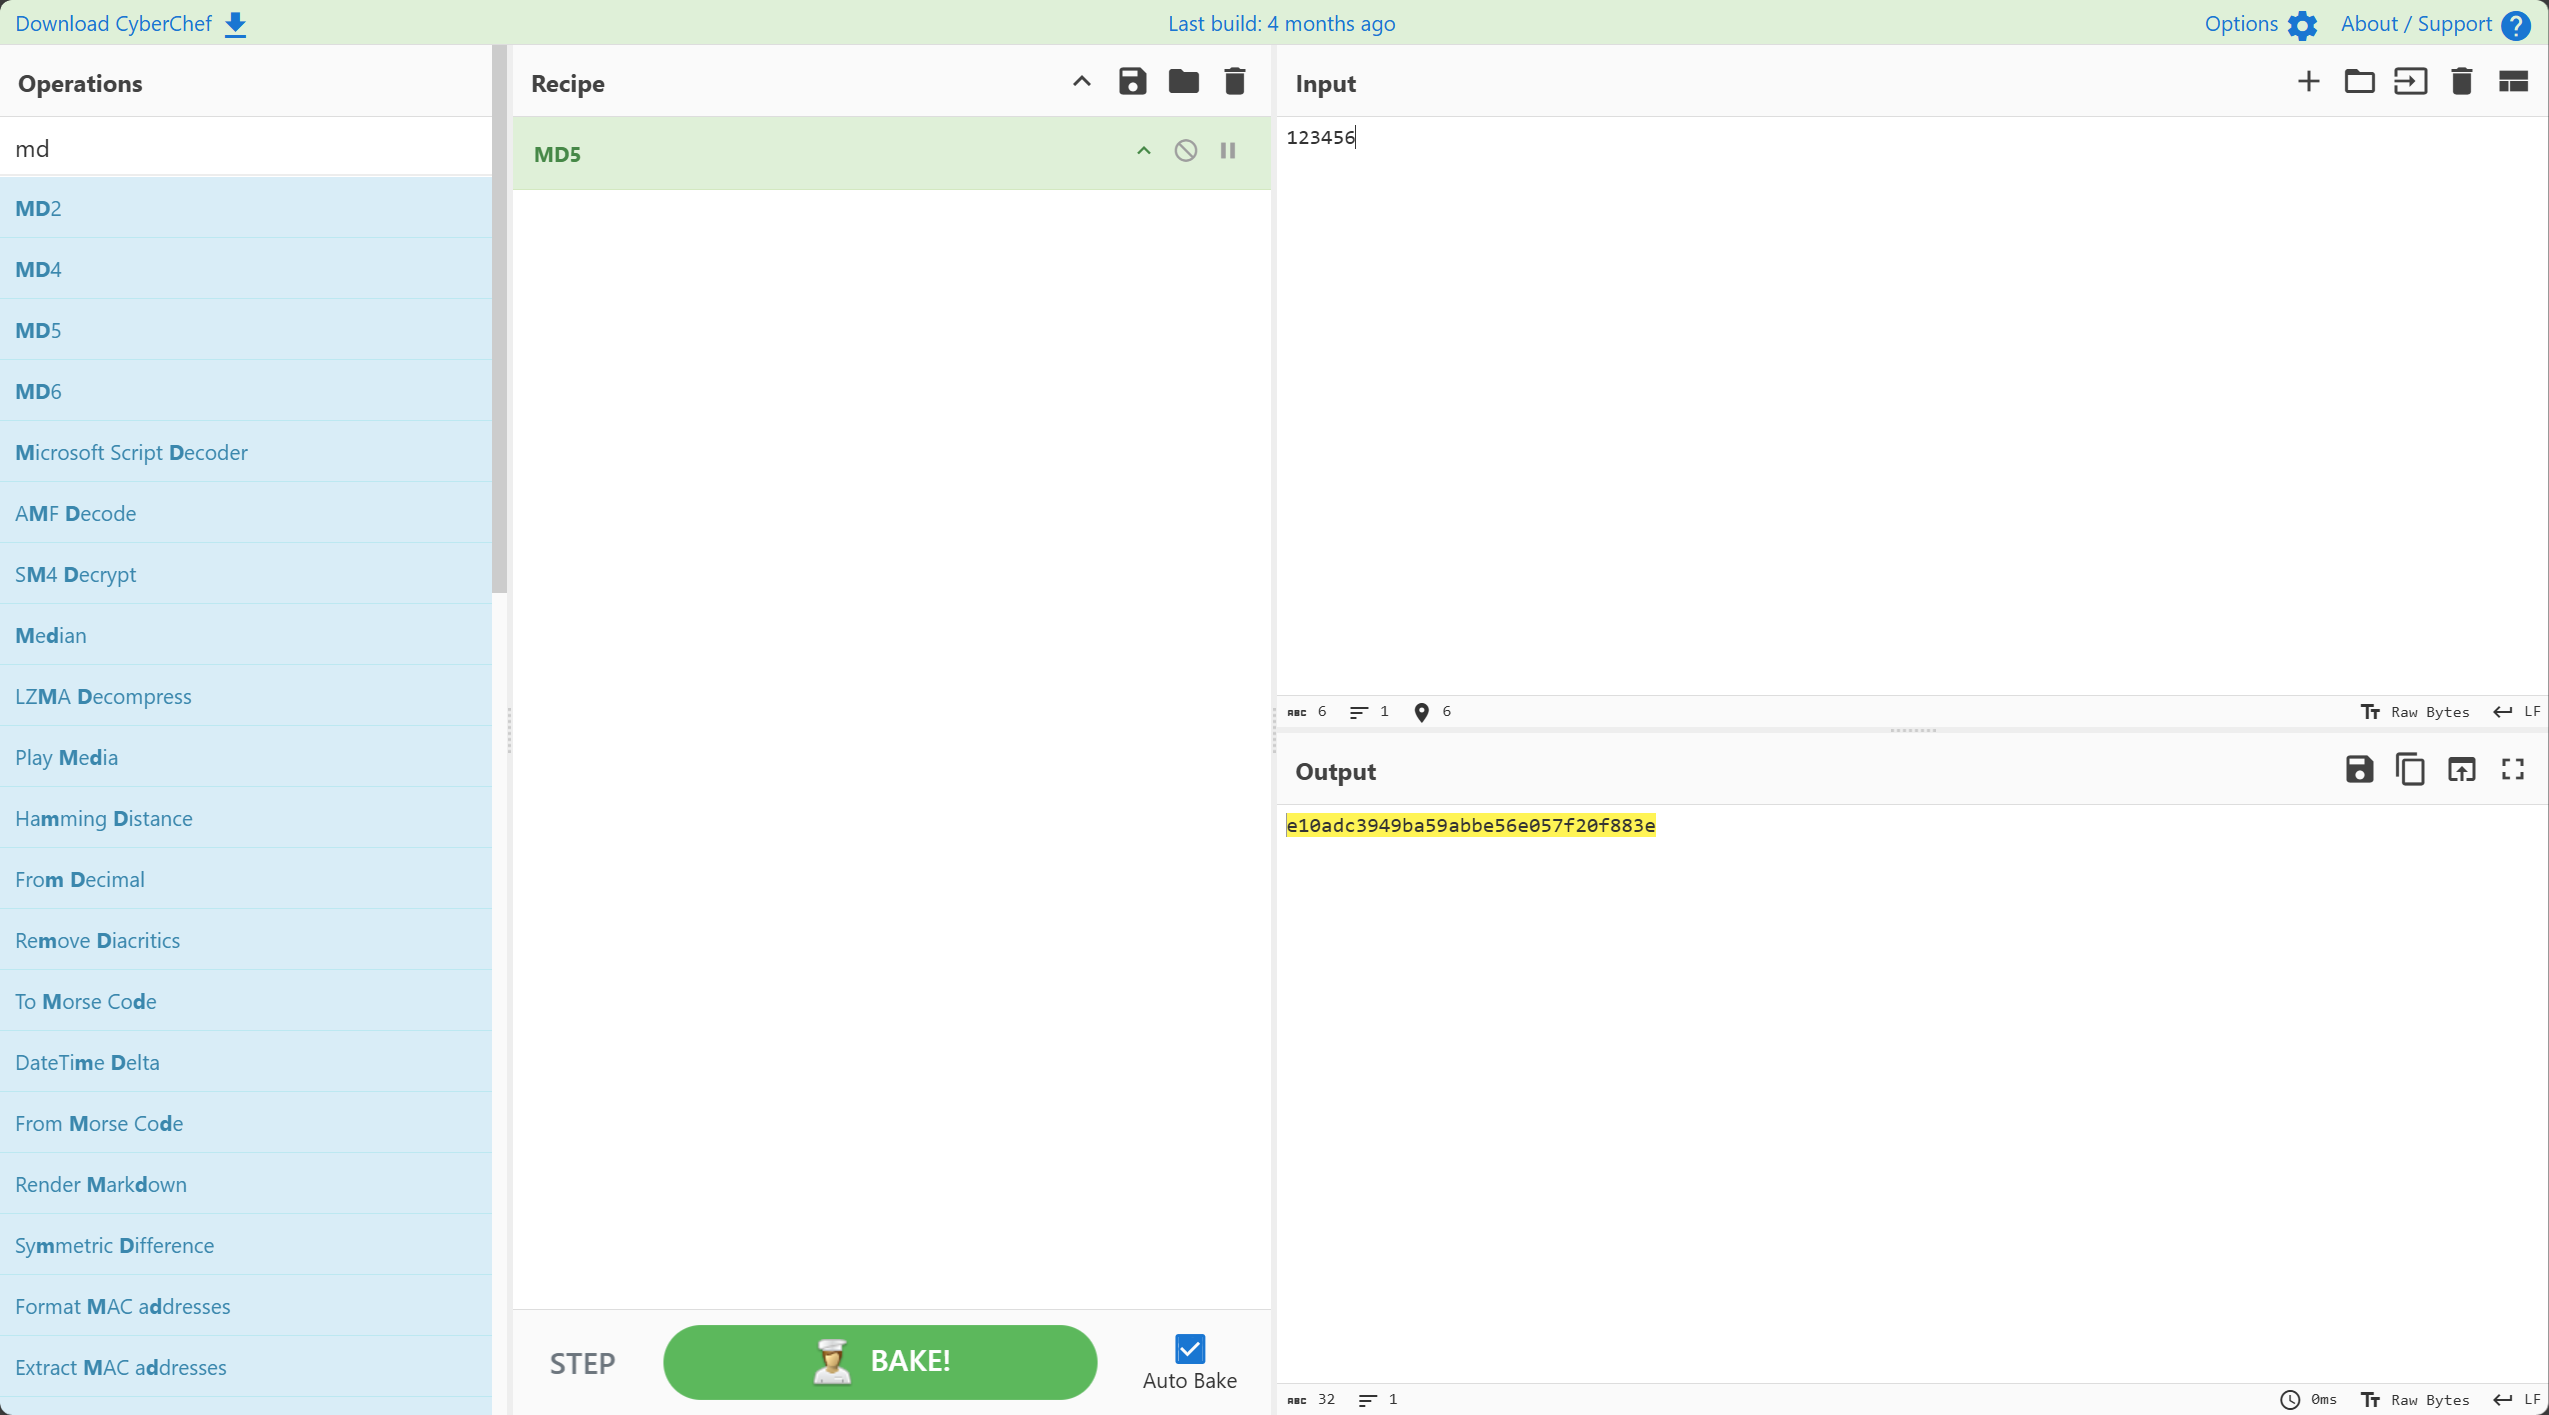
Task: Choose Play Media operation
Action: pyautogui.click(x=246, y=757)
